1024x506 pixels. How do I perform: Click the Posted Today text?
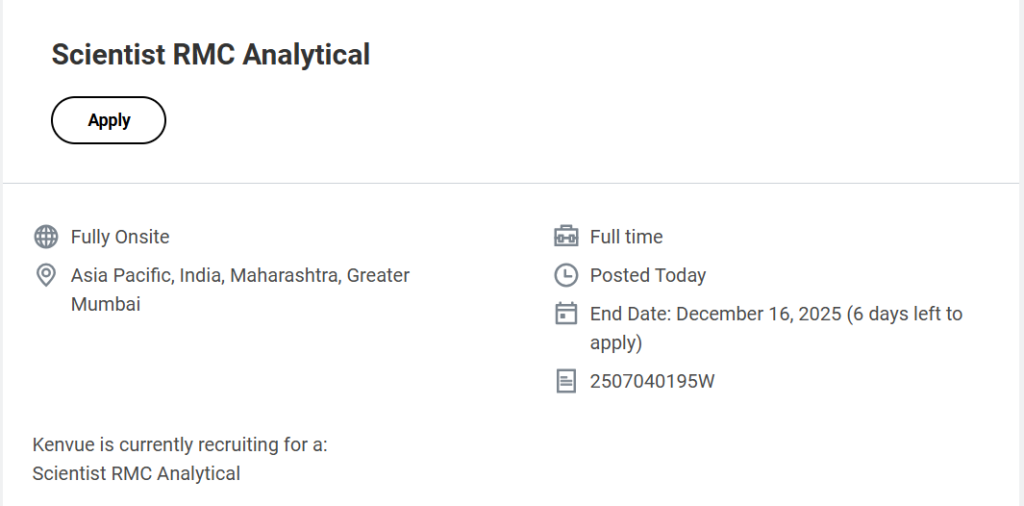point(648,275)
